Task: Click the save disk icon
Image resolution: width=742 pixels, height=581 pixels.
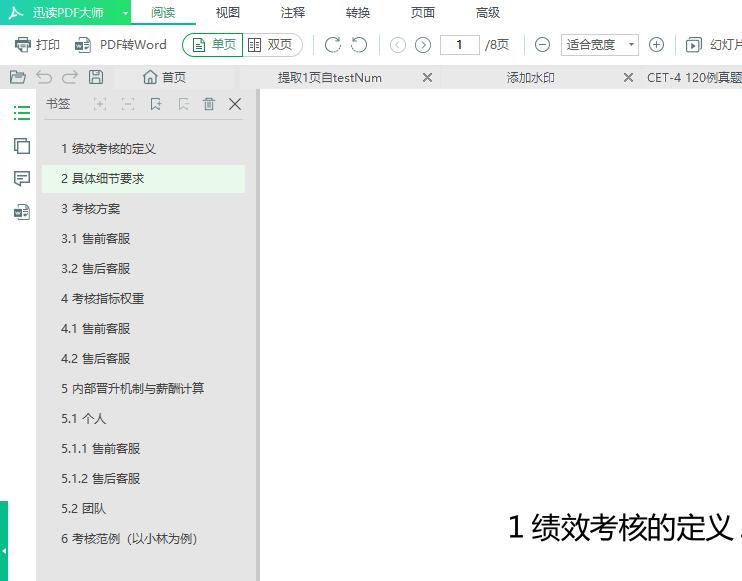Action: point(96,77)
